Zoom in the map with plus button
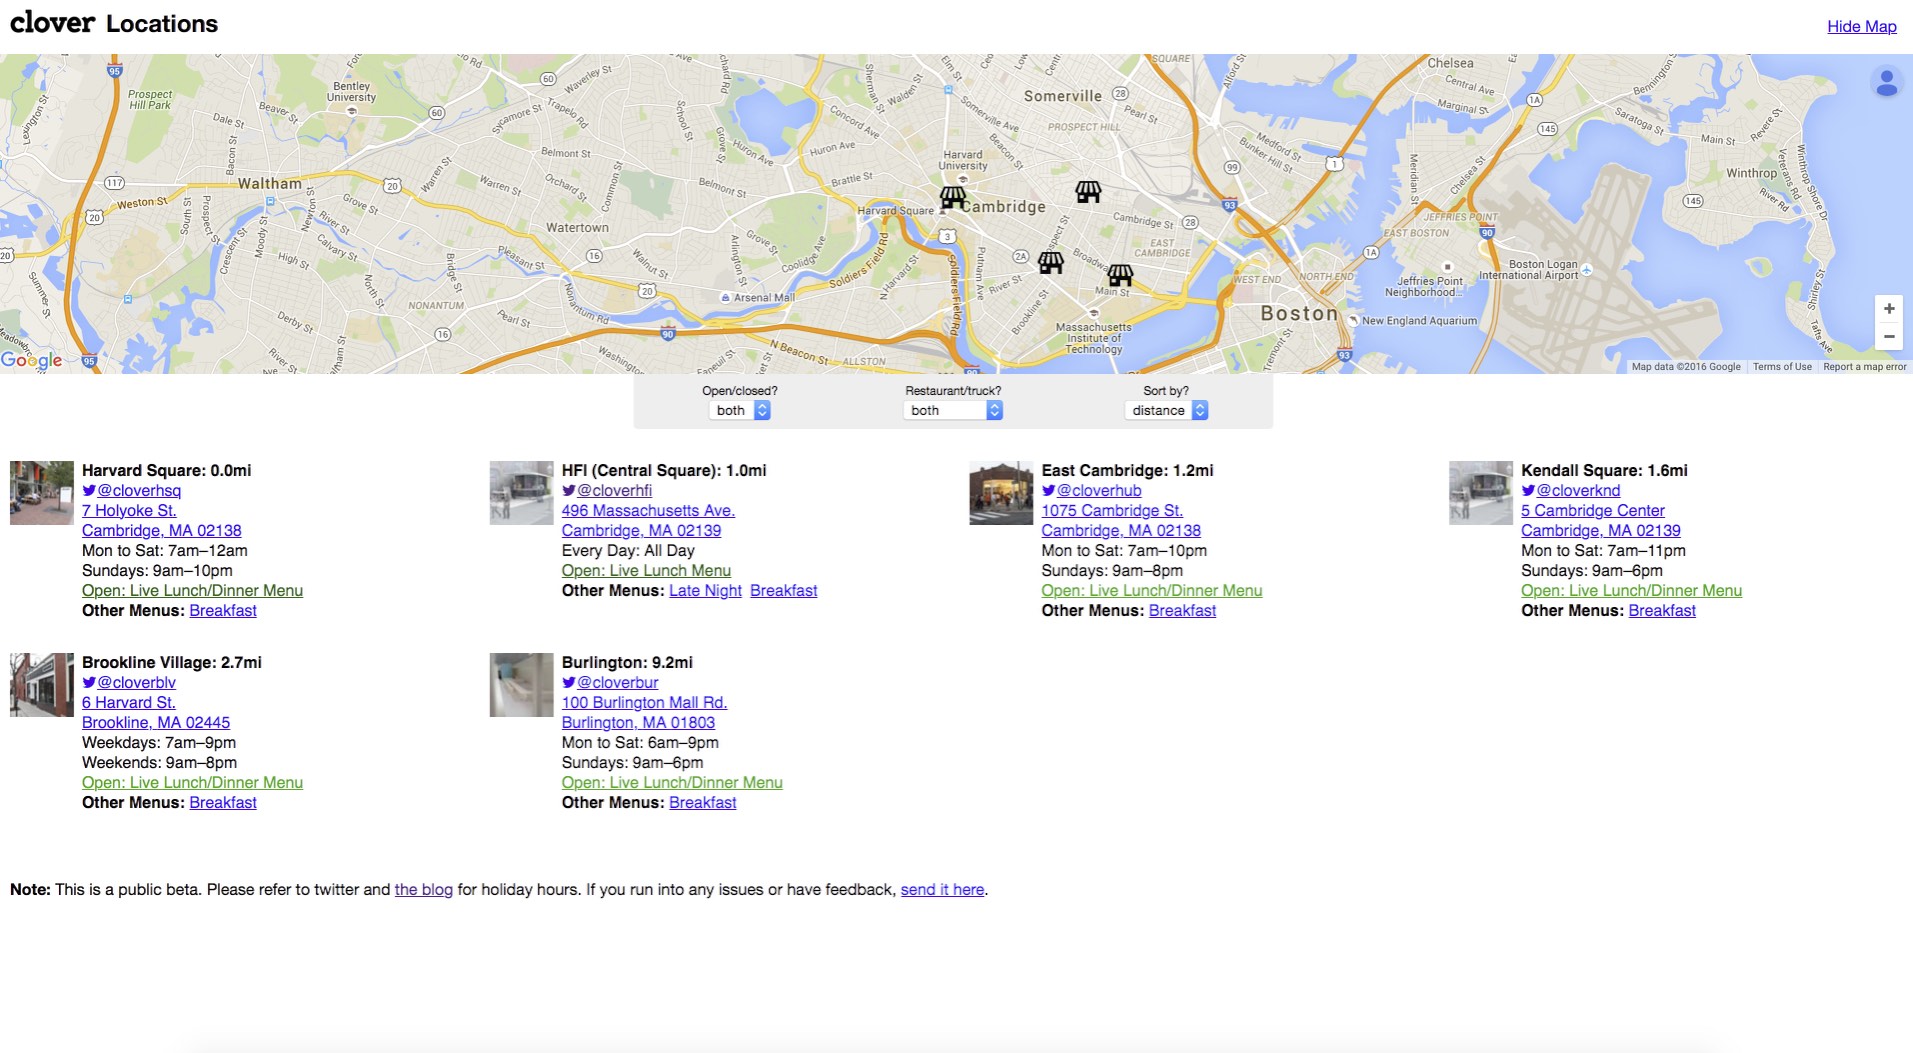 click(x=1889, y=308)
